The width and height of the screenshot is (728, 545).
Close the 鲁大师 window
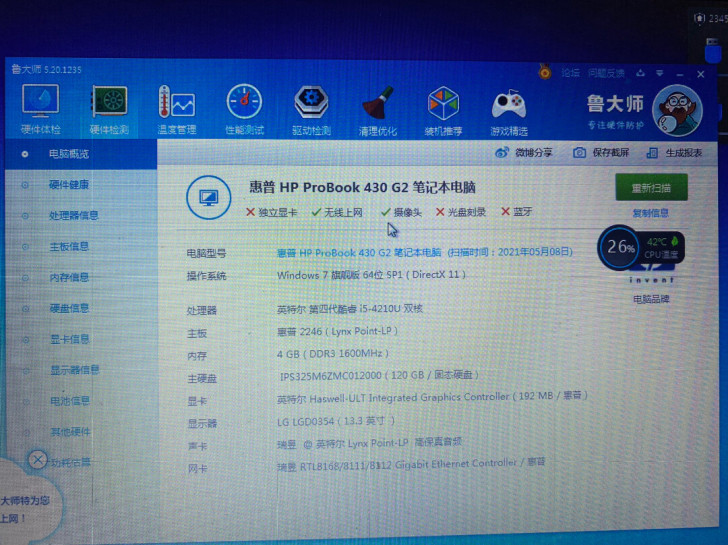pos(701,74)
